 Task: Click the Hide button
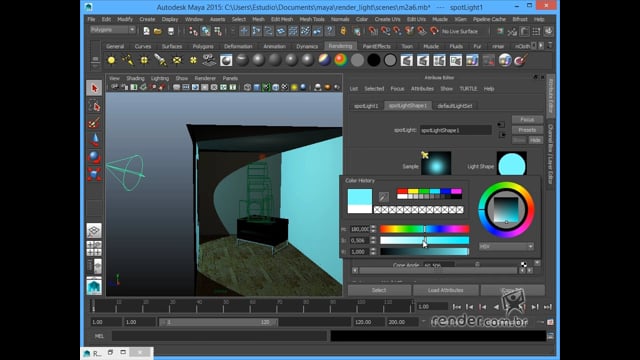(x=535, y=140)
